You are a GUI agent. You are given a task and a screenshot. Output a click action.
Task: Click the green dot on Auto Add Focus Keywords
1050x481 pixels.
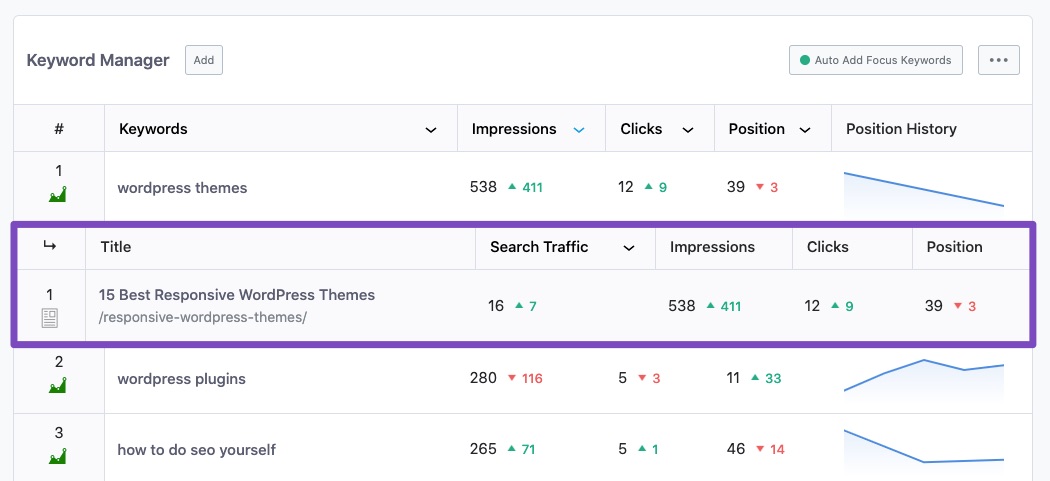click(x=804, y=60)
